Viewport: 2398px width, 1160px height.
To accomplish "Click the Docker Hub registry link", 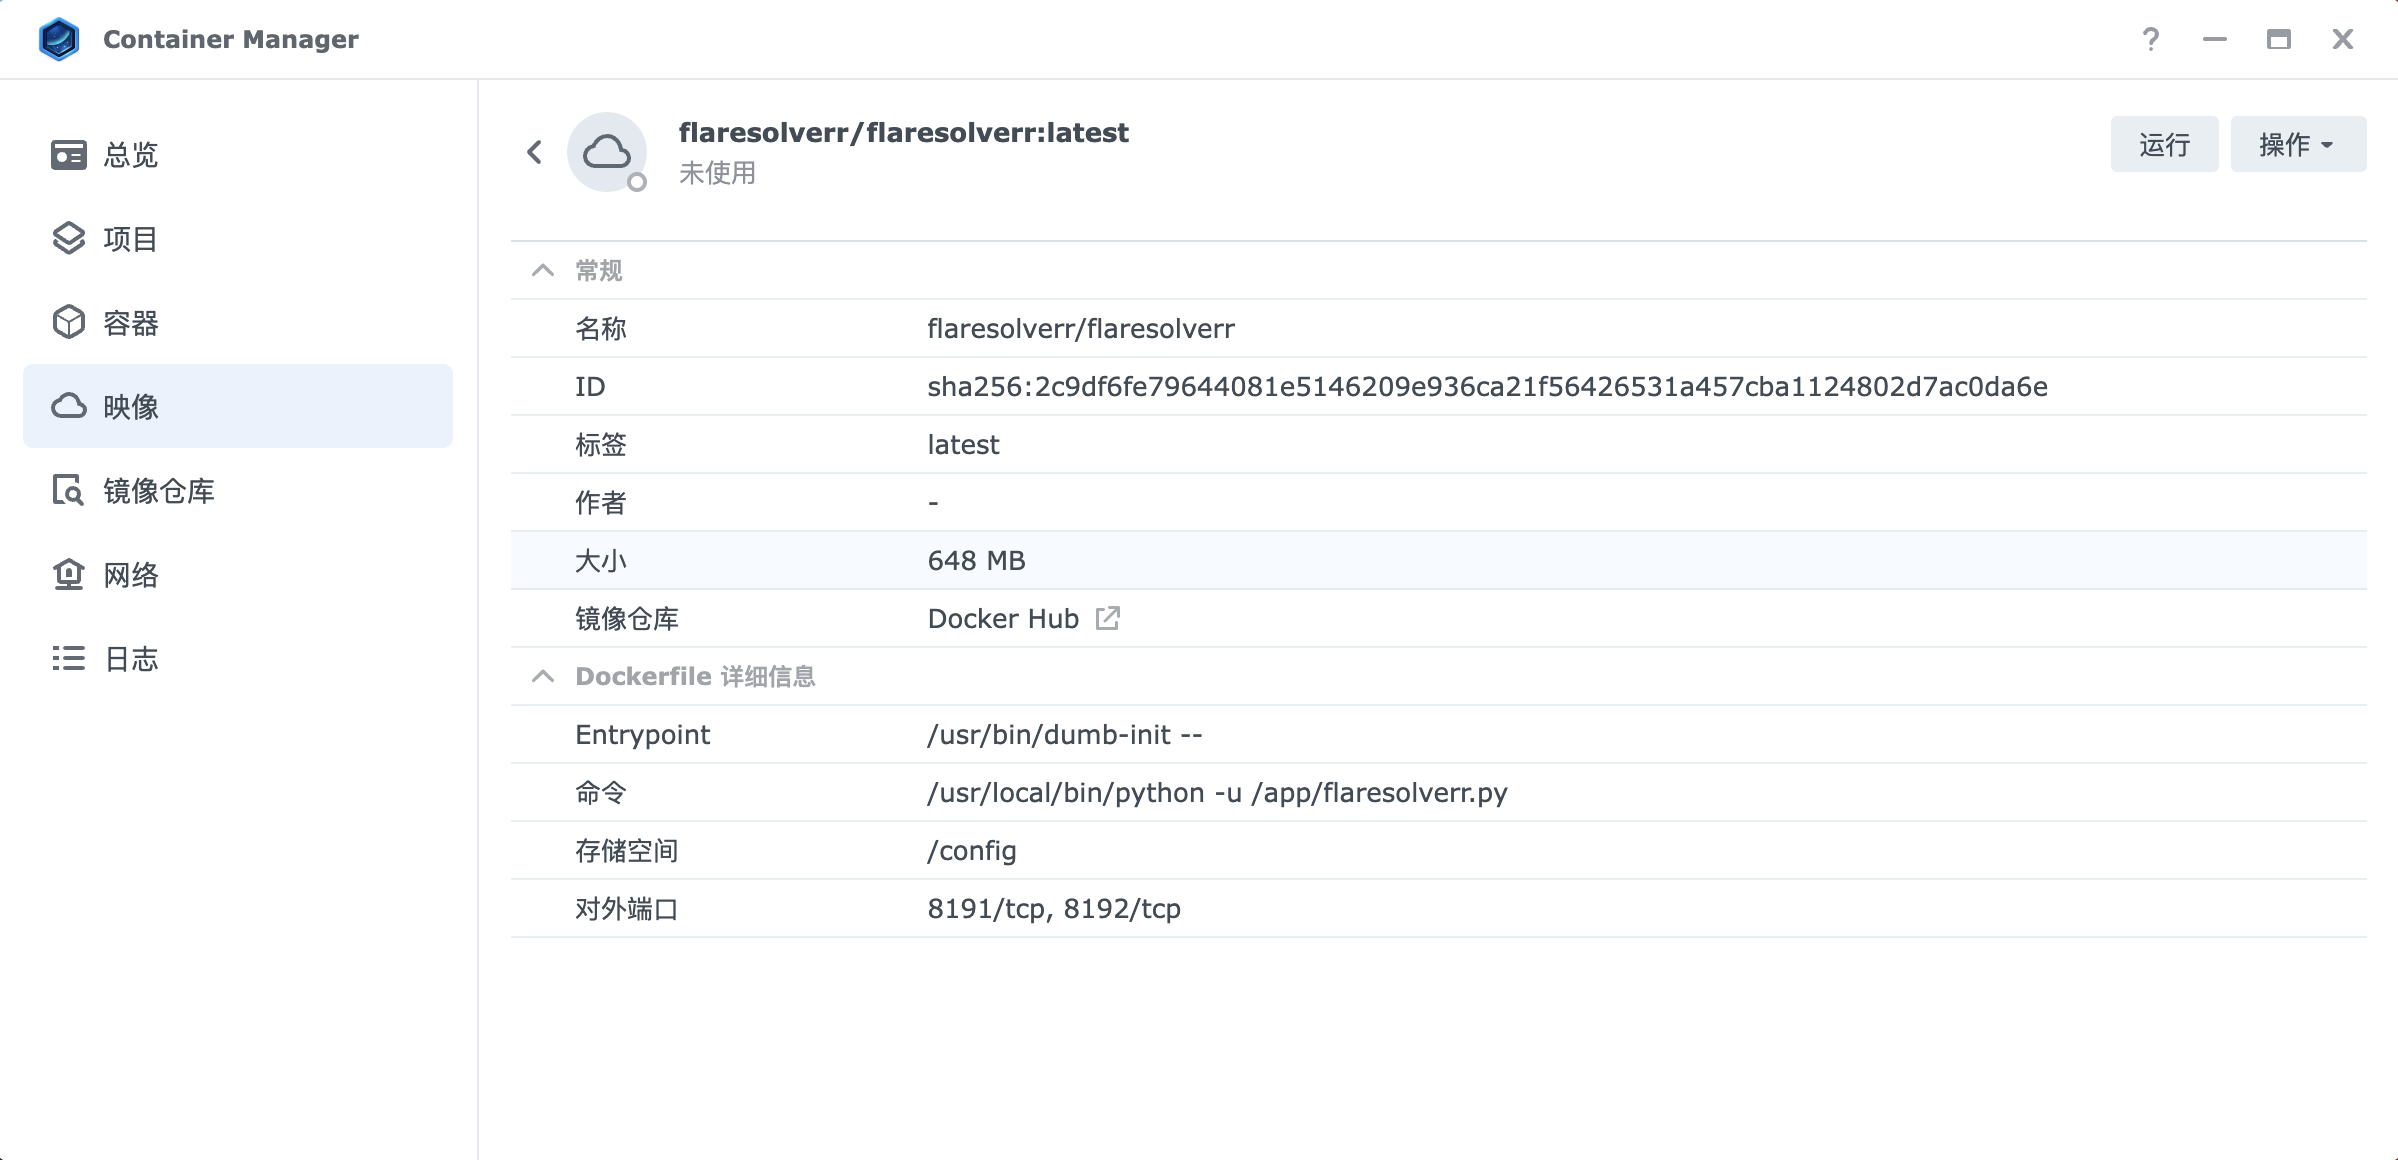I will pos(1003,618).
